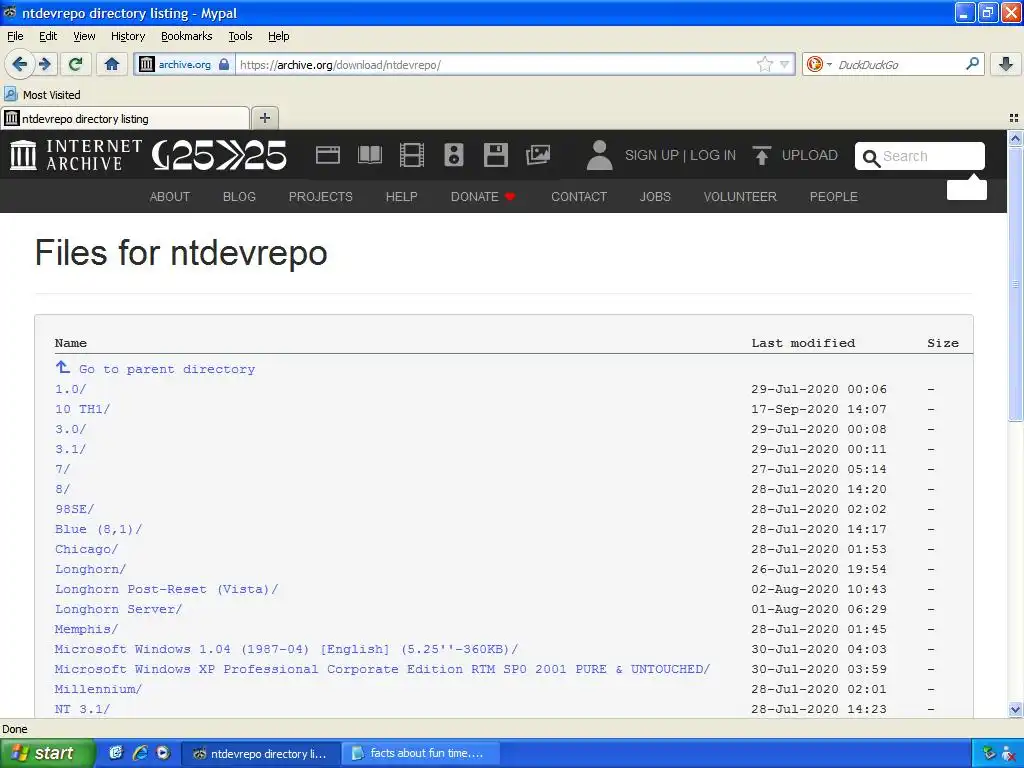Open the Edit menu
Image resolution: width=1024 pixels, height=768 pixels.
click(48, 36)
